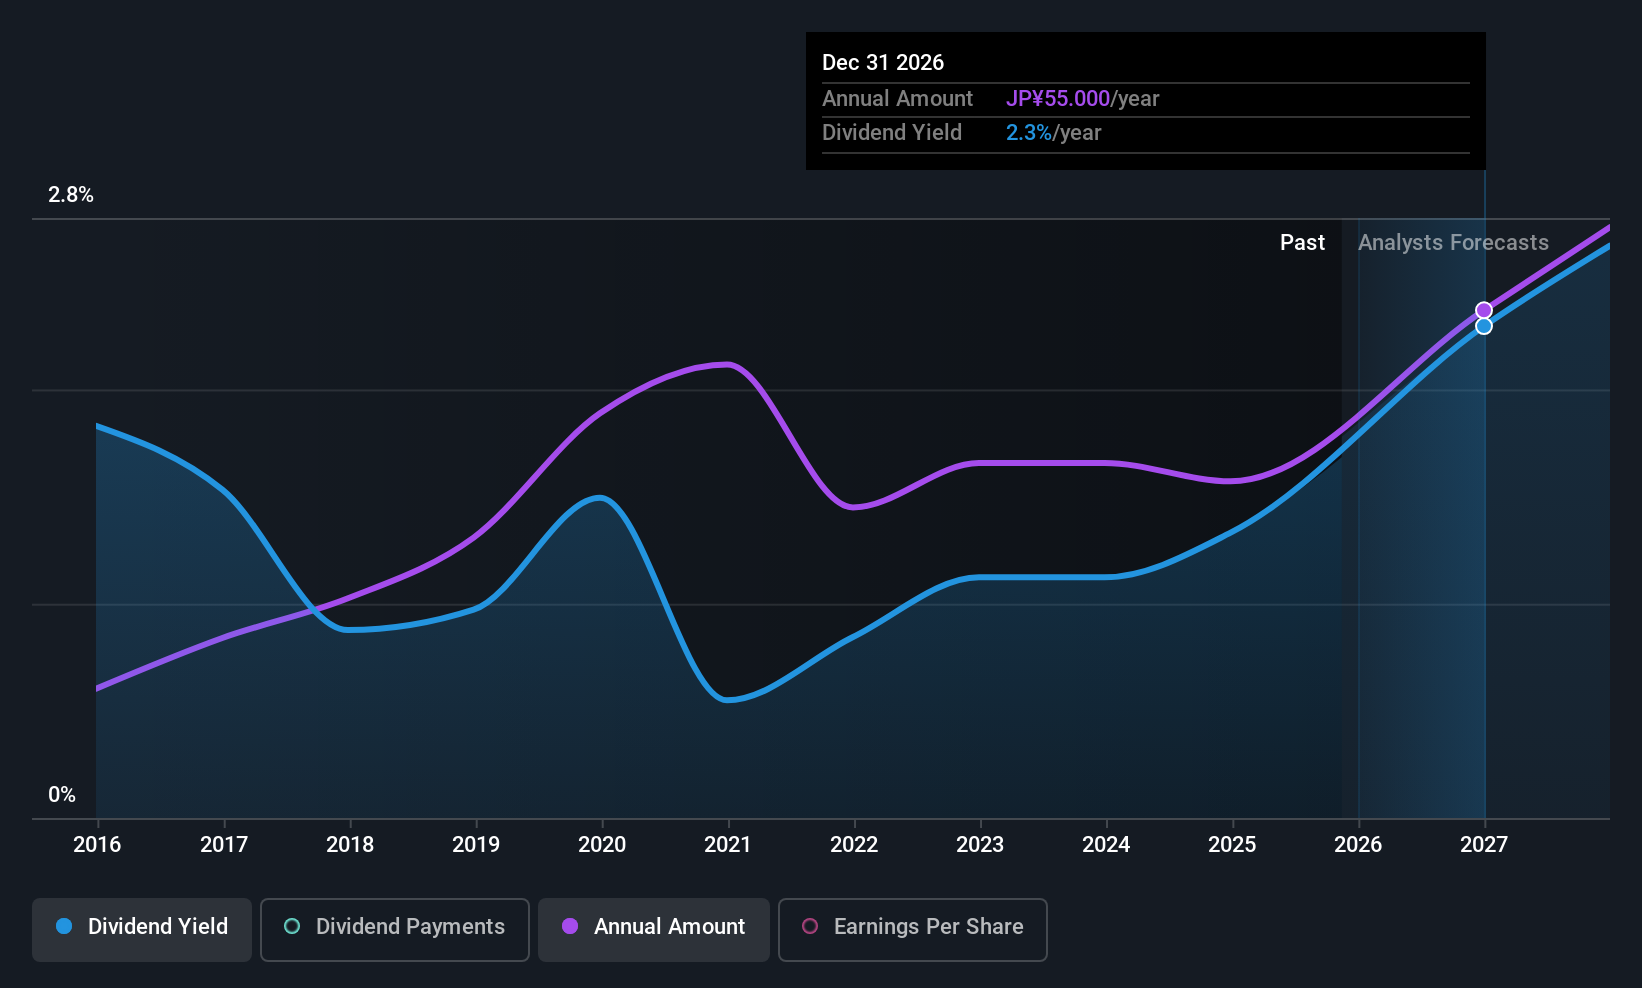Click the 2026 x-axis year label
Image resolution: width=1642 pixels, height=988 pixels.
coord(1358,845)
